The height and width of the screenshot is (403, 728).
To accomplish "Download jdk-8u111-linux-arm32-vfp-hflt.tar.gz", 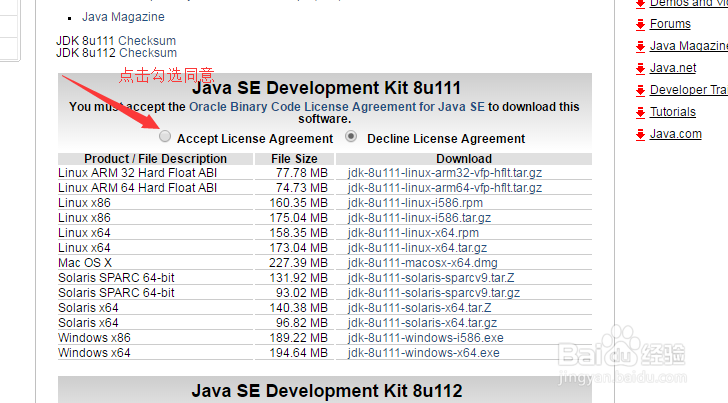I will point(445,173).
